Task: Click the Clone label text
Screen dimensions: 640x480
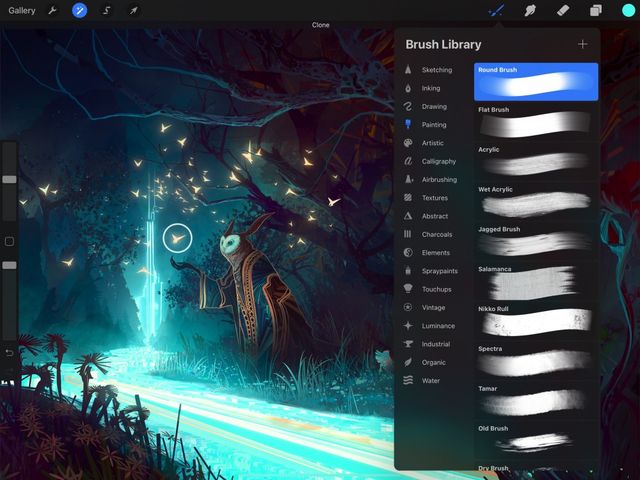Action: pyautogui.click(x=320, y=25)
